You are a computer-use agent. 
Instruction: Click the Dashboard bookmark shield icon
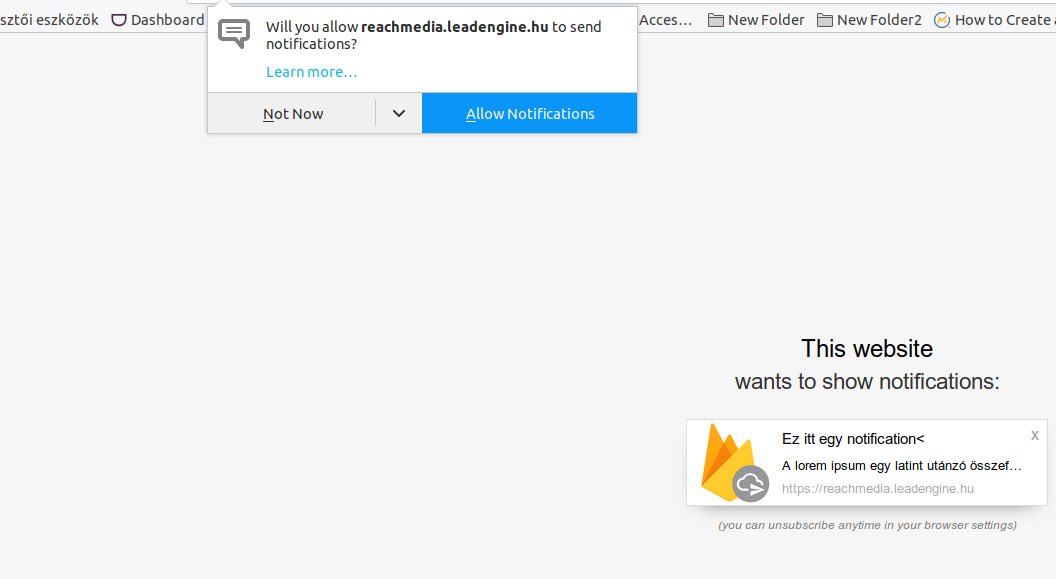(119, 20)
